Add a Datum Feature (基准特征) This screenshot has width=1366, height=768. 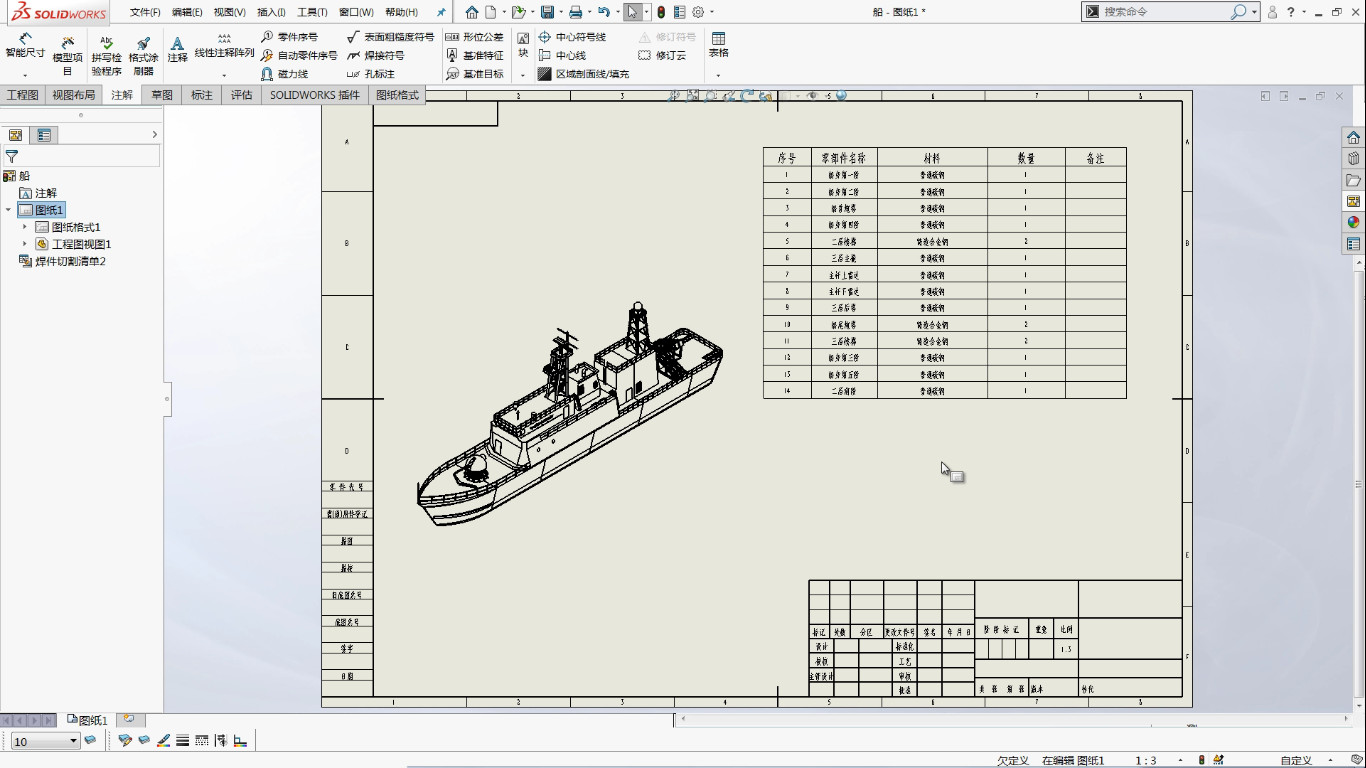pyautogui.click(x=474, y=56)
